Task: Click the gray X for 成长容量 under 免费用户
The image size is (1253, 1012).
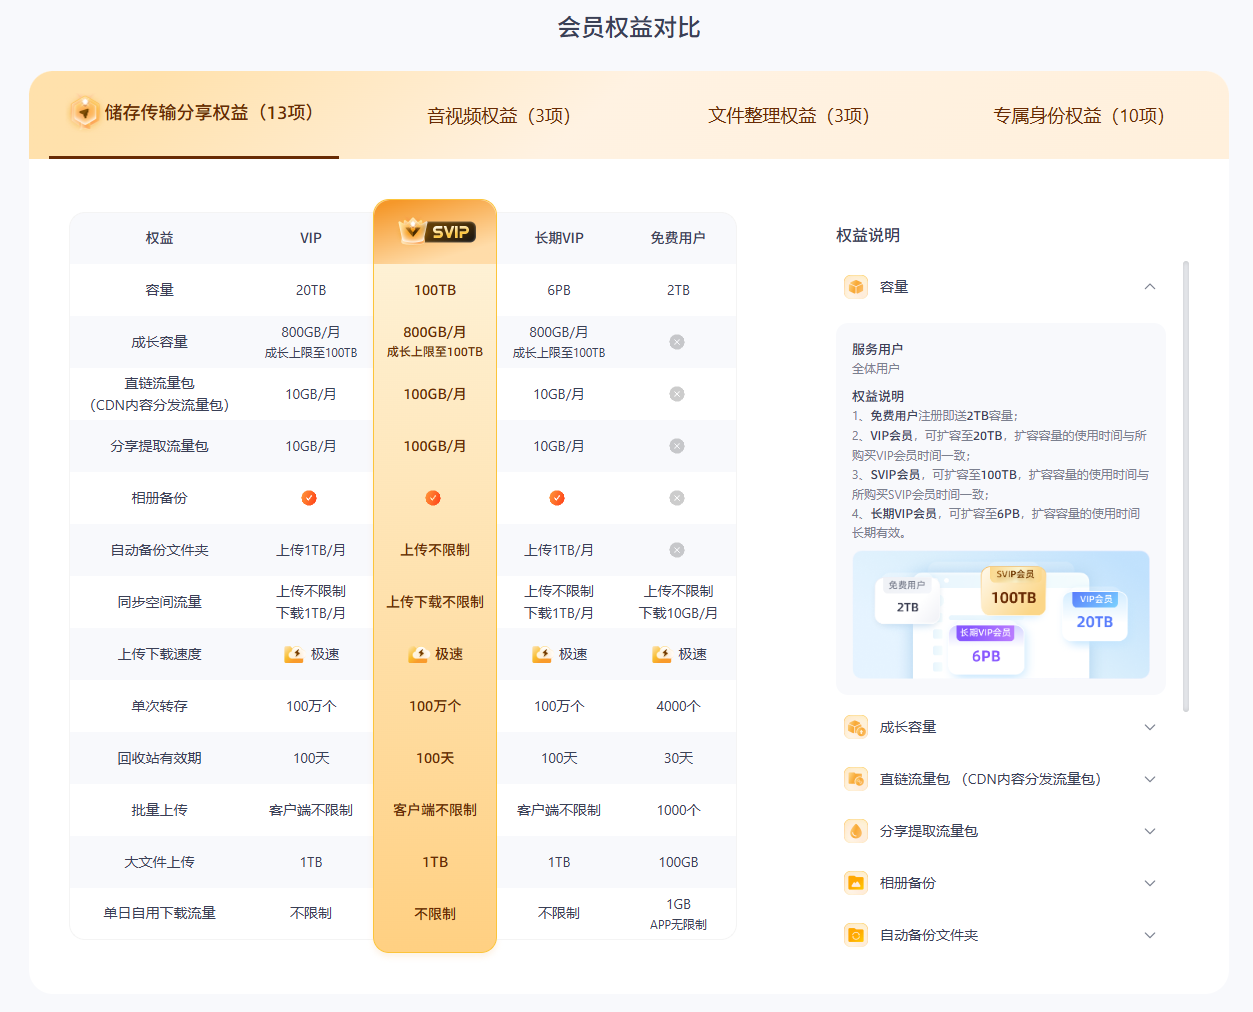Action: coord(677,341)
